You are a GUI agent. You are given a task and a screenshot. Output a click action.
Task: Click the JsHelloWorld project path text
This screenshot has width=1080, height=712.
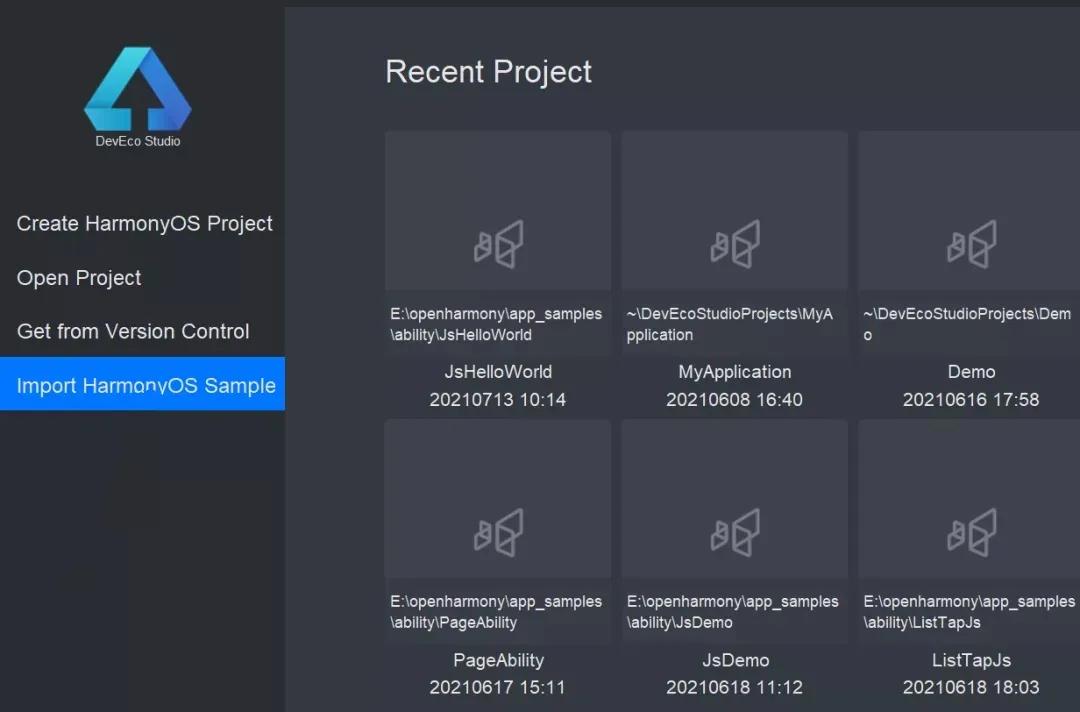496,324
